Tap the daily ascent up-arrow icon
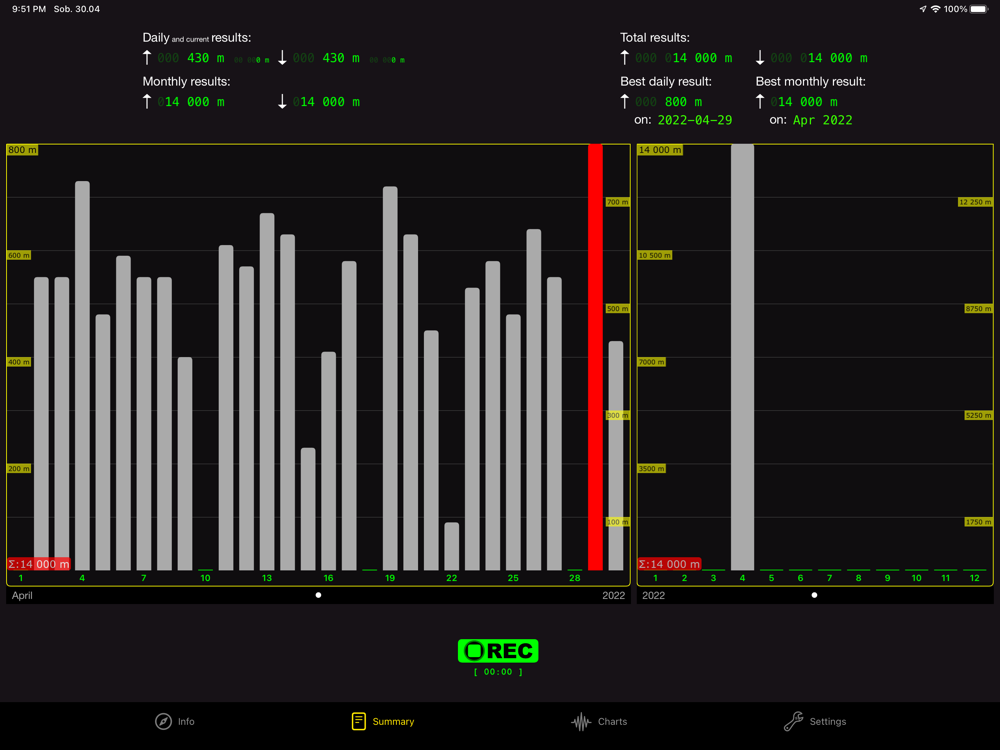Viewport: 1000px width, 750px height. click(x=147, y=57)
